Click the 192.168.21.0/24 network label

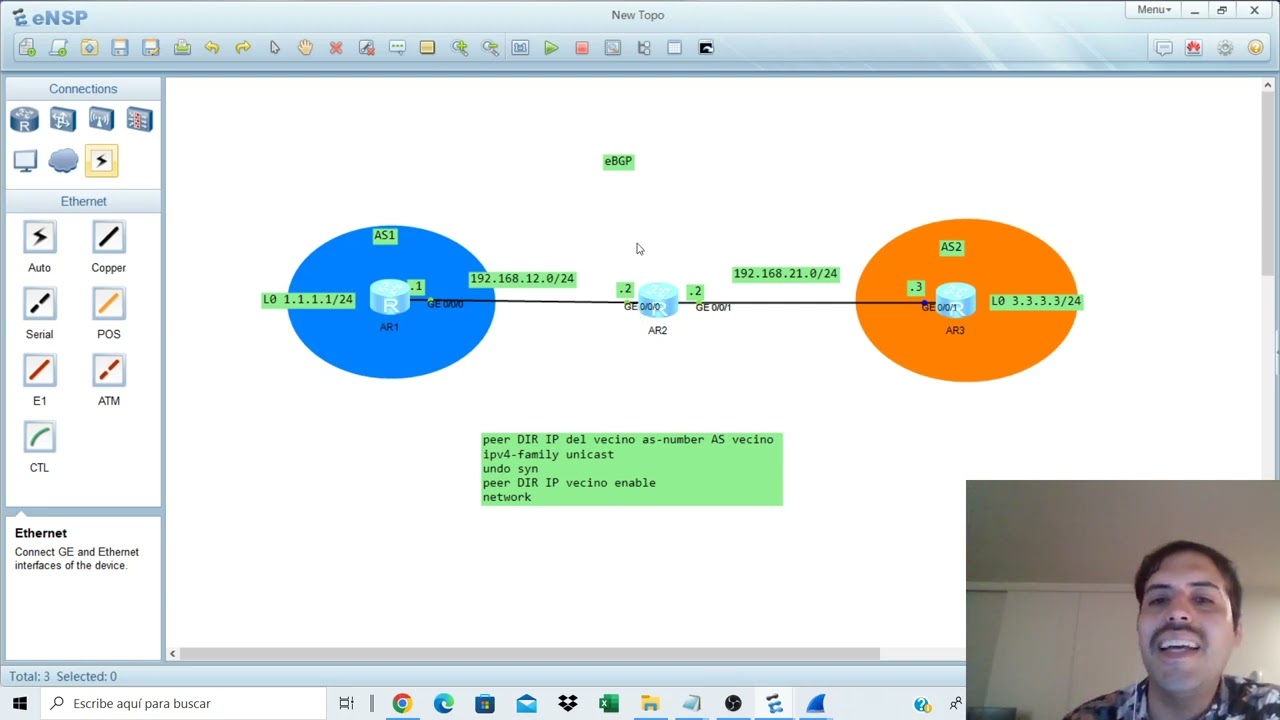coord(785,274)
